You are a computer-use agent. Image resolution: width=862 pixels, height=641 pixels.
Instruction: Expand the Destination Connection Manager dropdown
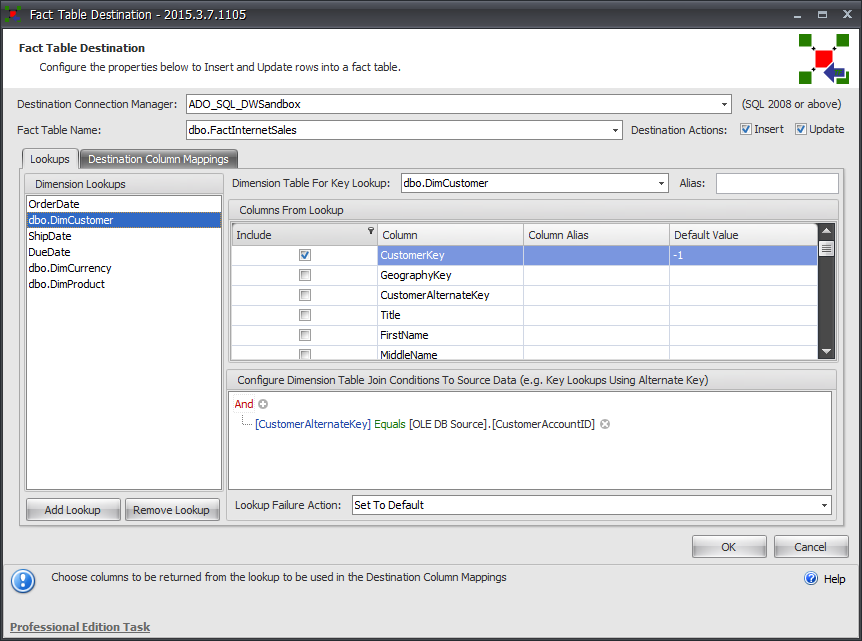(724, 104)
